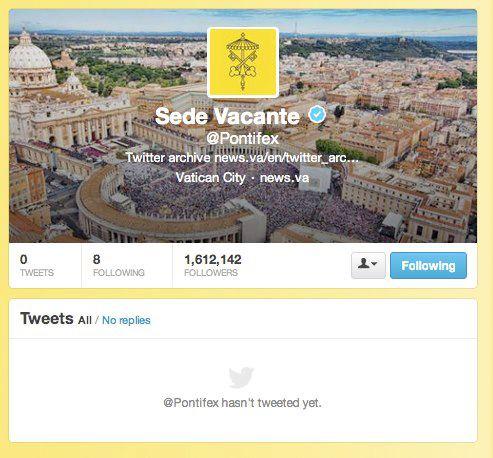The image size is (493, 458).
Task: Open the user actions person dropdown
Action: click(368, 265)
